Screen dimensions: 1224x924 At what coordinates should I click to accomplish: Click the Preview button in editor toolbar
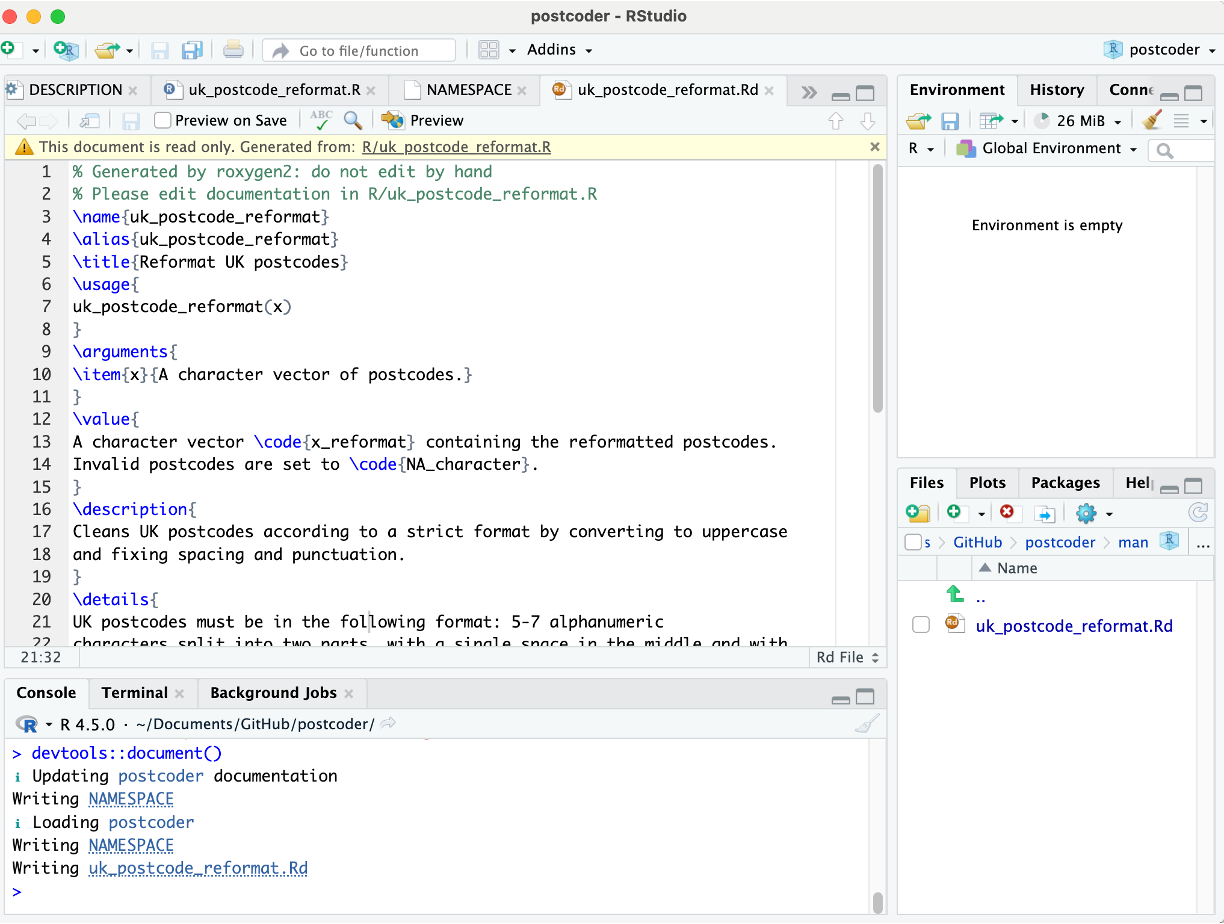pos(423,120)
